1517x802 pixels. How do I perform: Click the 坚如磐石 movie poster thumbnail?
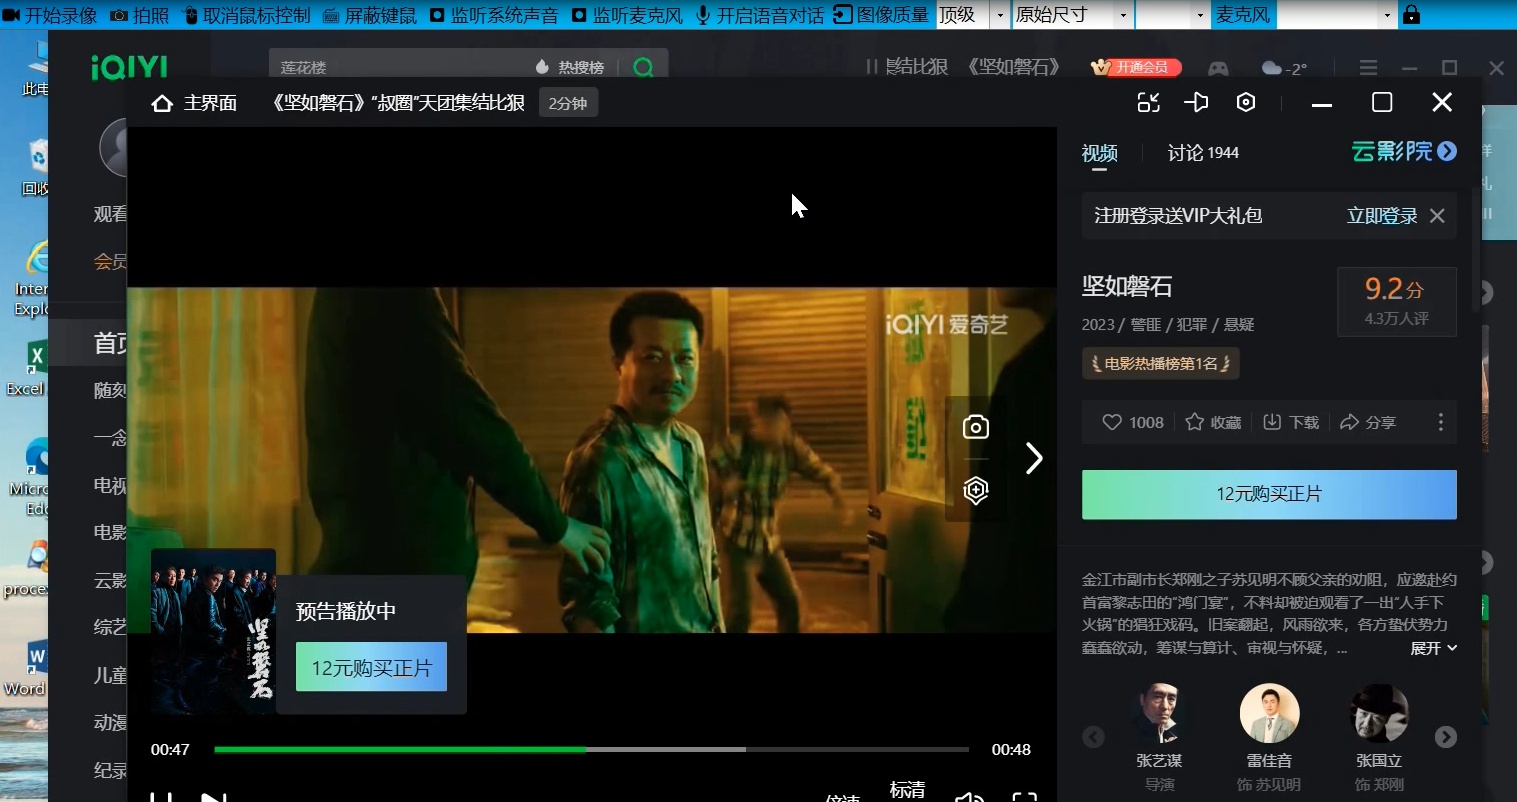[212, 630]
